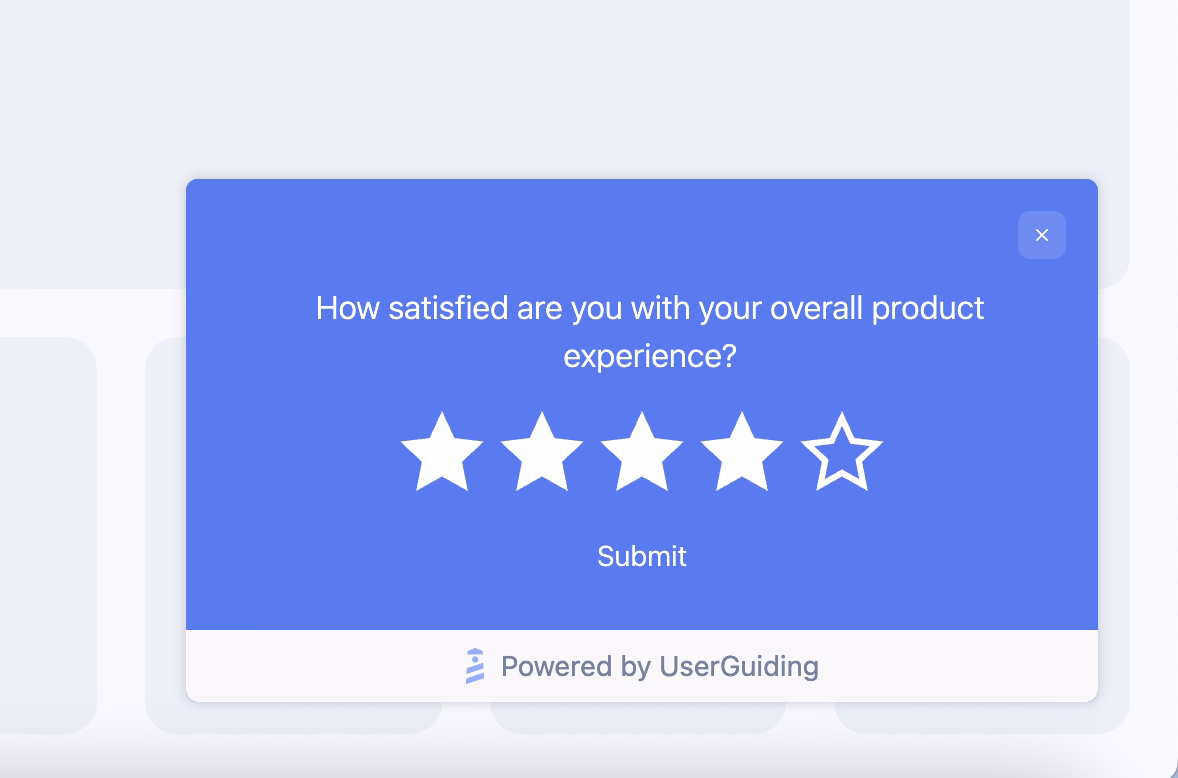Screen dimensions: 1178x778
Task: Click the UserGuiding lighthouse logo icon
Action: pos(473,666)
